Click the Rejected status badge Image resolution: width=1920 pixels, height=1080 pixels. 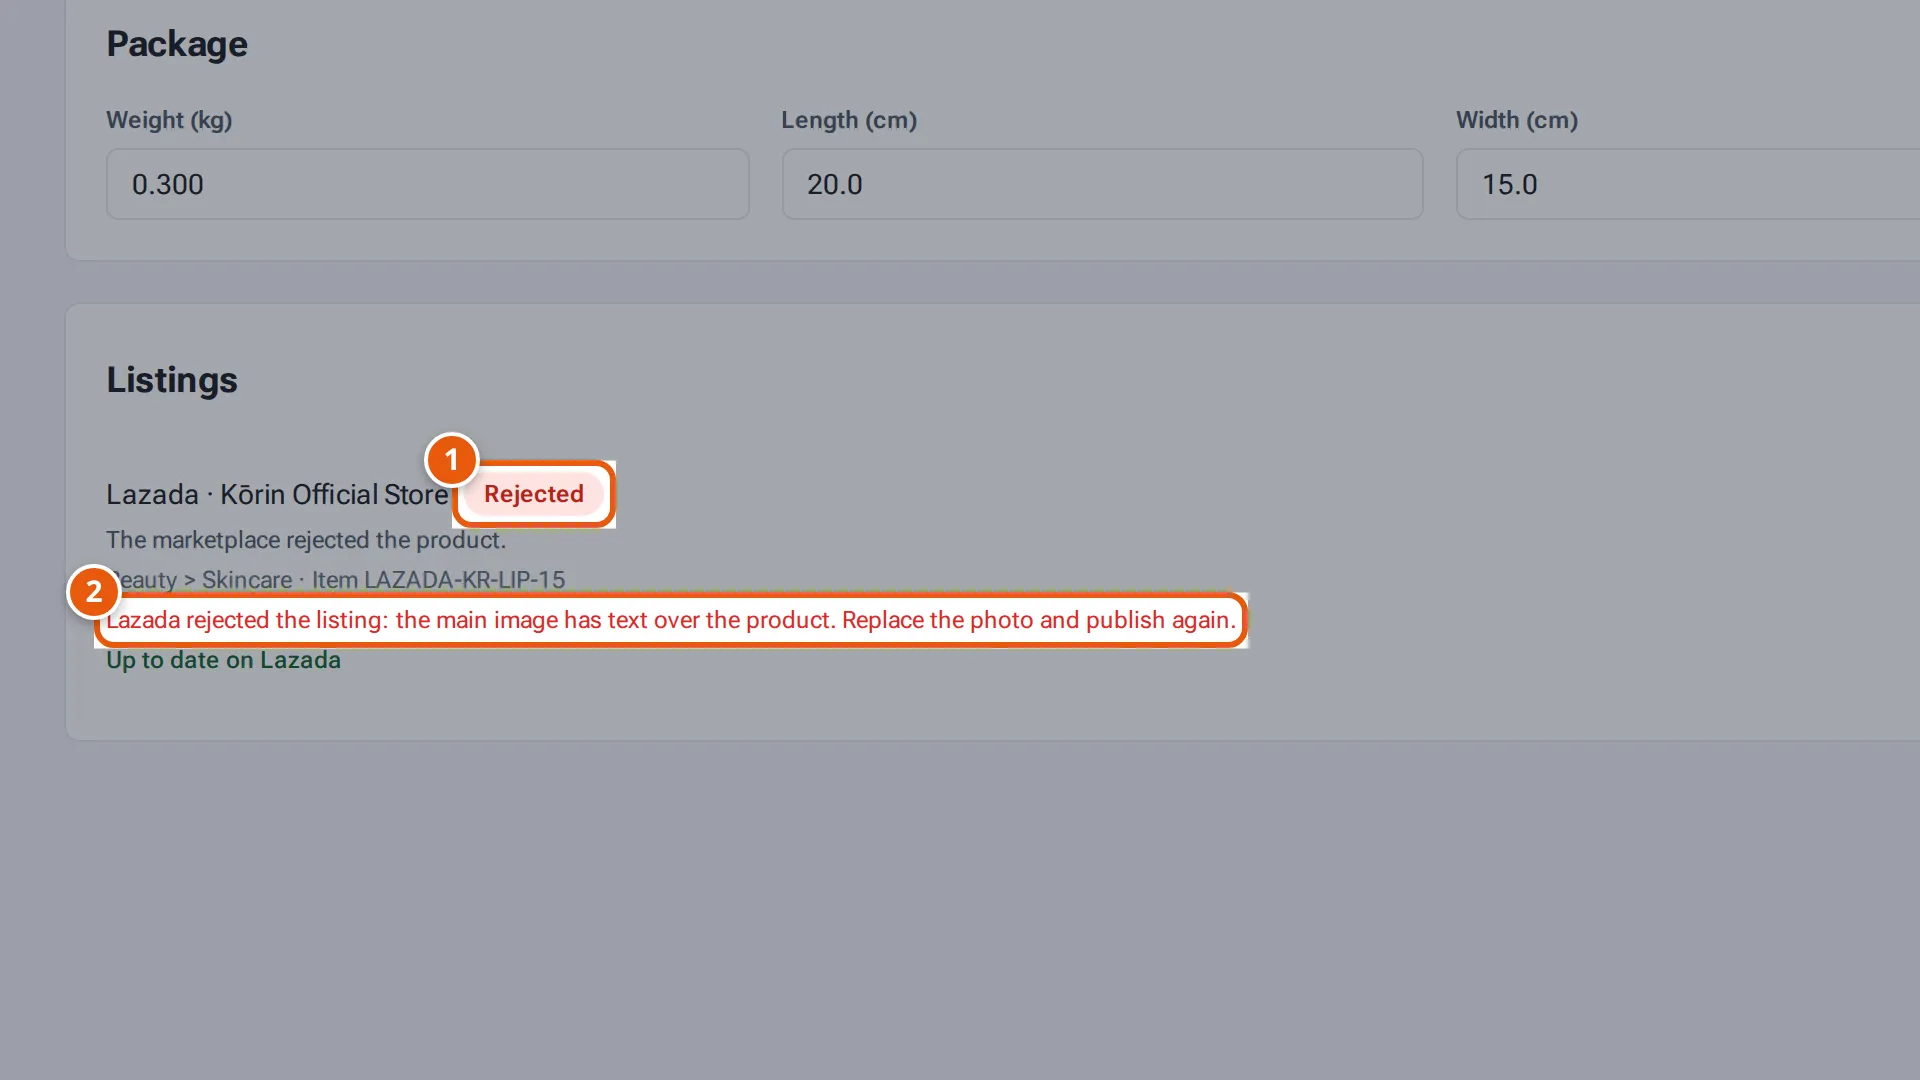[534, 494]
